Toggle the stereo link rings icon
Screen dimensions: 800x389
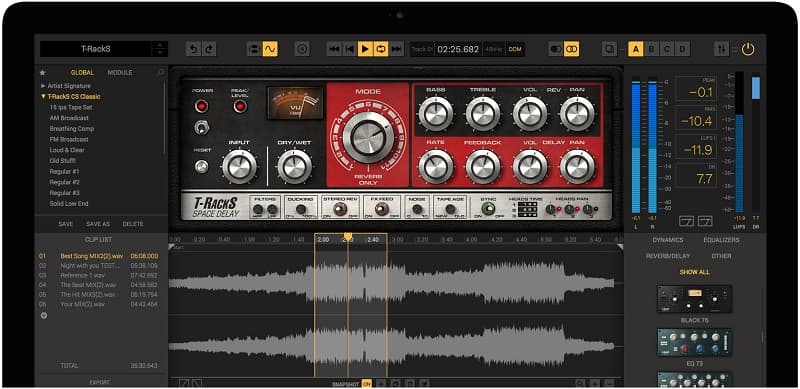(571, 49)
